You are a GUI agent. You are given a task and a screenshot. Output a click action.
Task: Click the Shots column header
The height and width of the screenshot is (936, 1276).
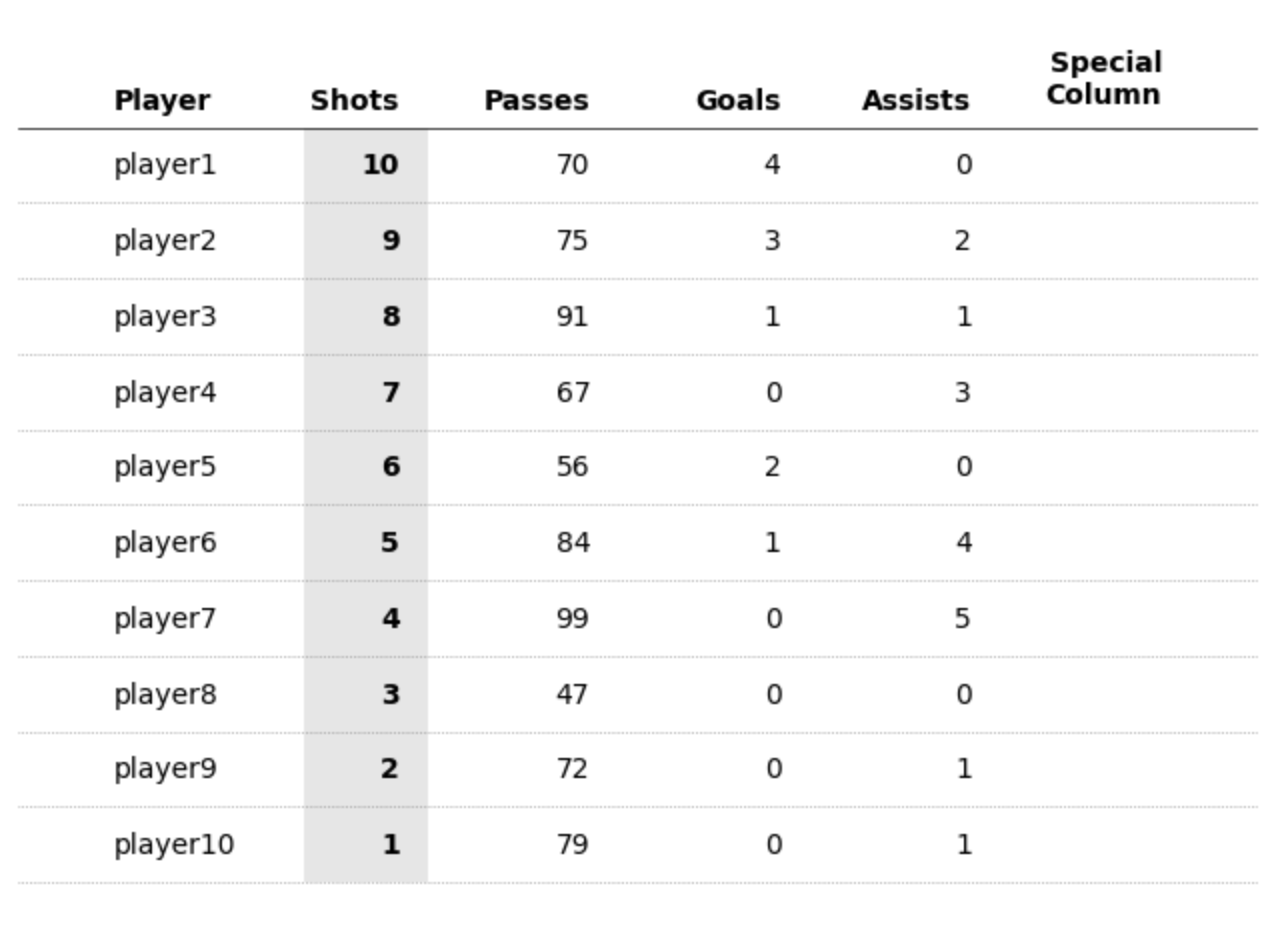[x=354, y=101]
